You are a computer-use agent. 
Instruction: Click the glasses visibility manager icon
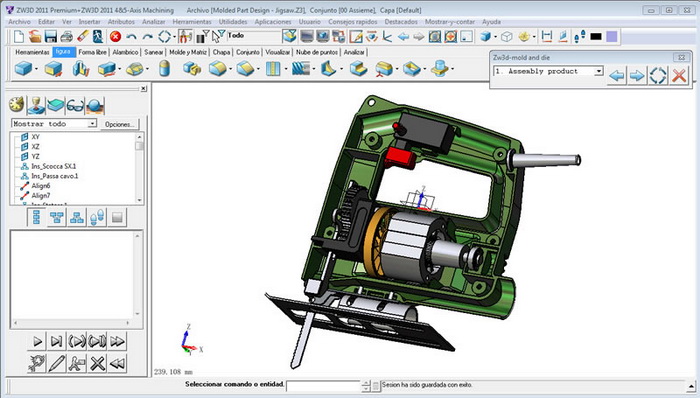(x=75, y=105)
